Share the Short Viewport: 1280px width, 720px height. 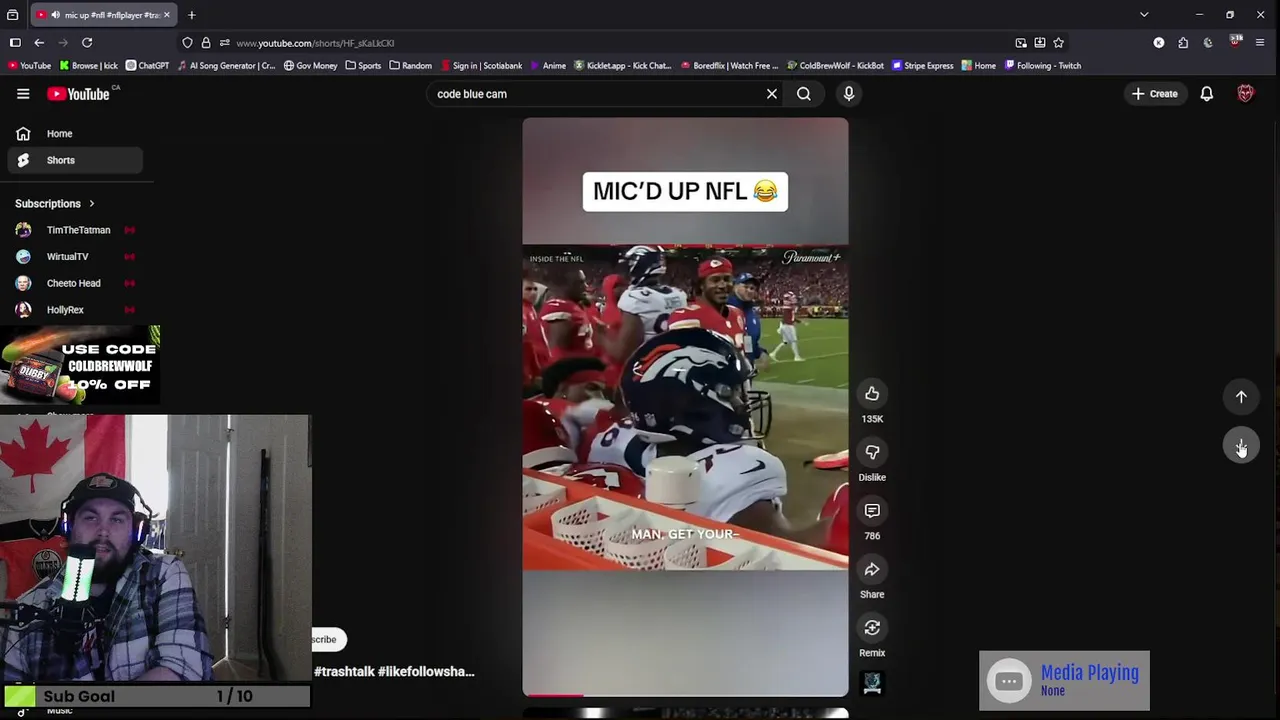(x=872, y=570)
